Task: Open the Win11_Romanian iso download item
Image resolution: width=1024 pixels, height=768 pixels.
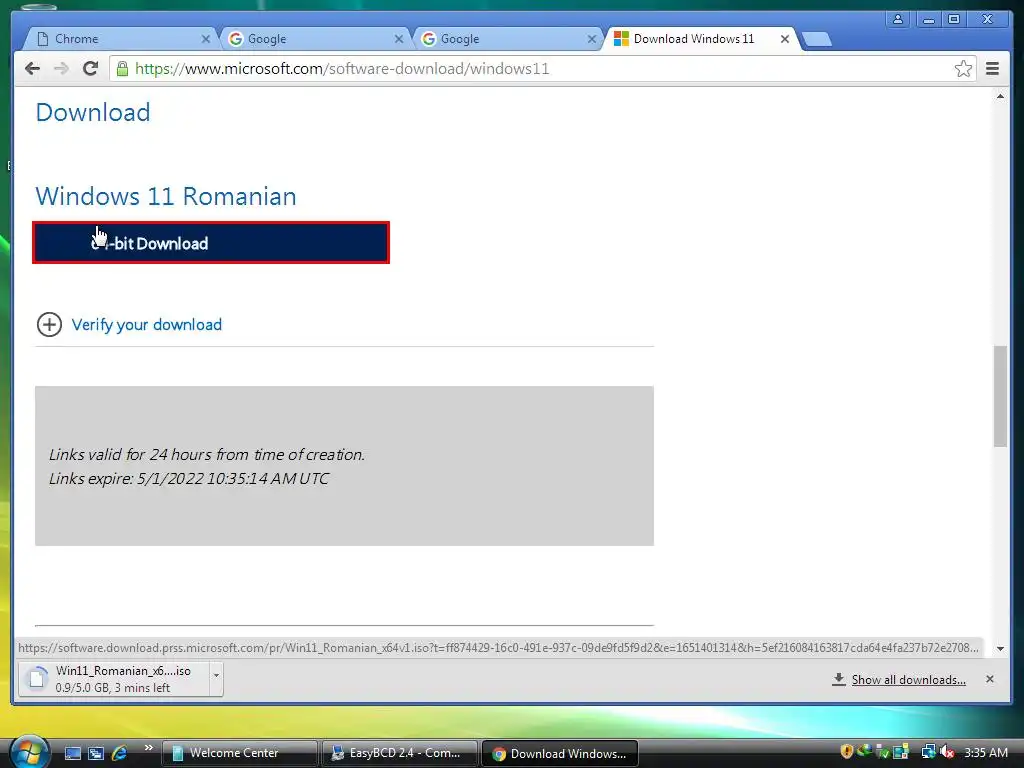Action: coord(114,679)
